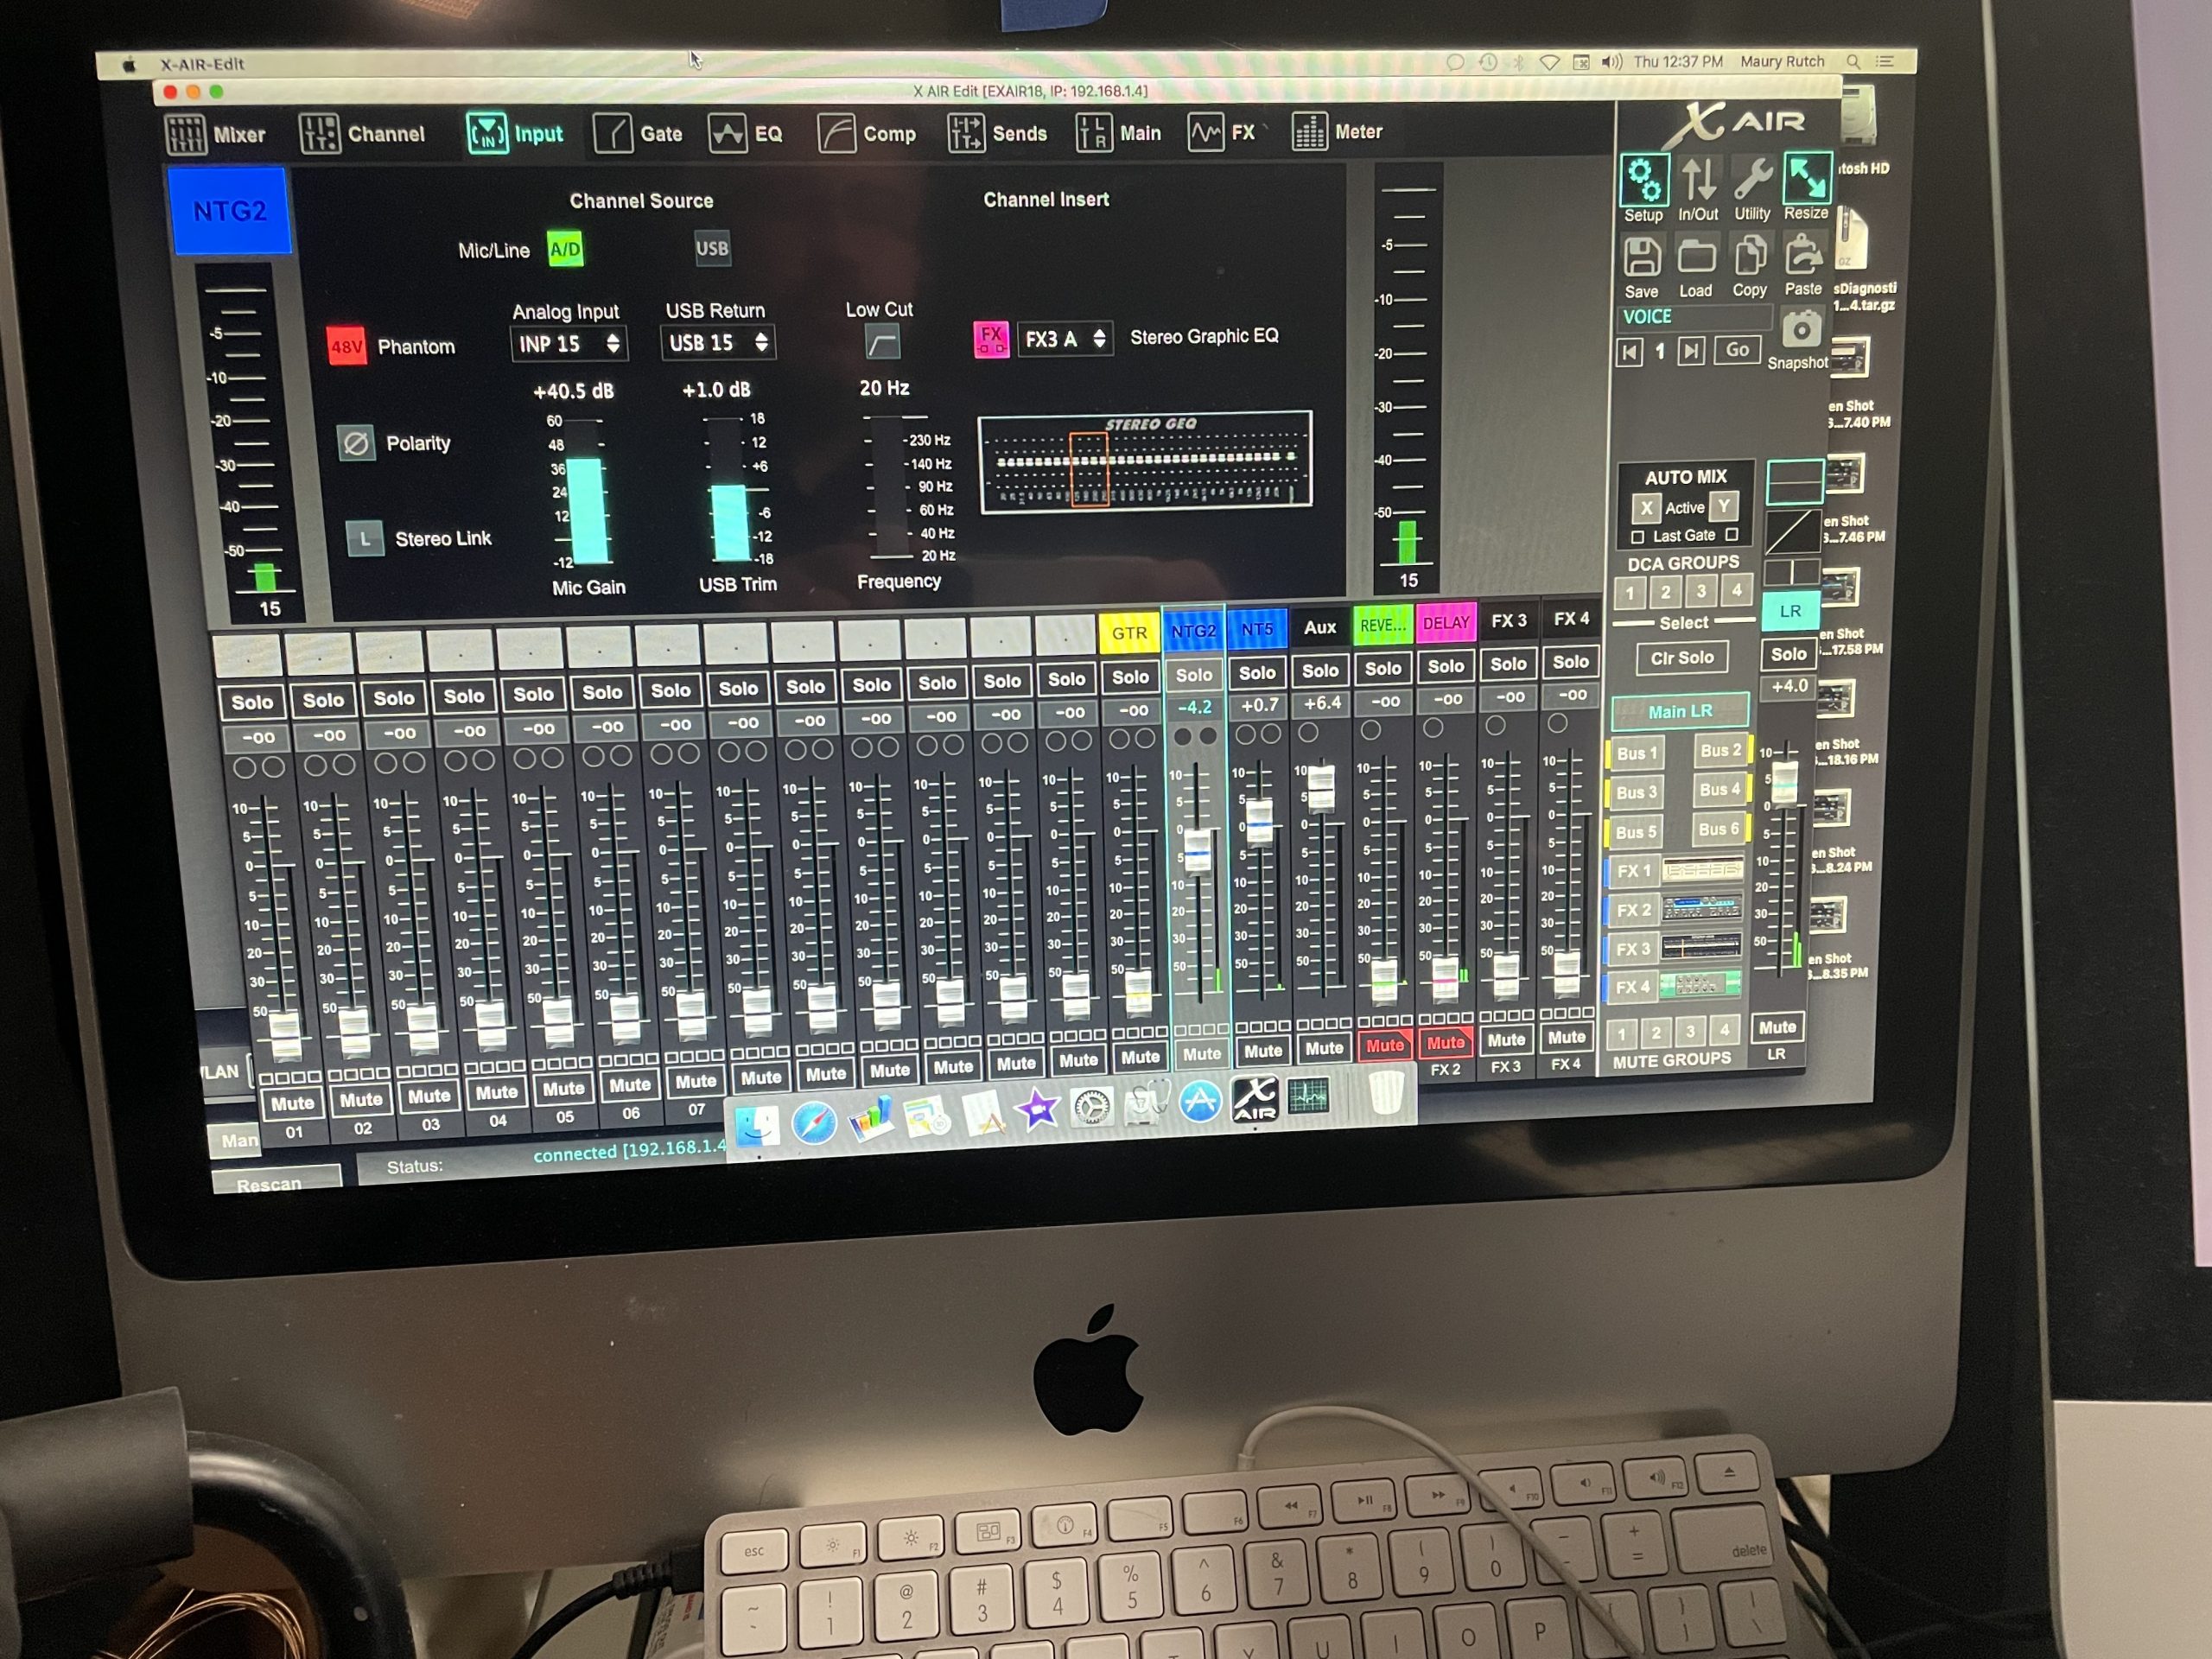The image size is (2212, 1659).
Task: Open the In/Out routing panel
Action: point(1699,180)
